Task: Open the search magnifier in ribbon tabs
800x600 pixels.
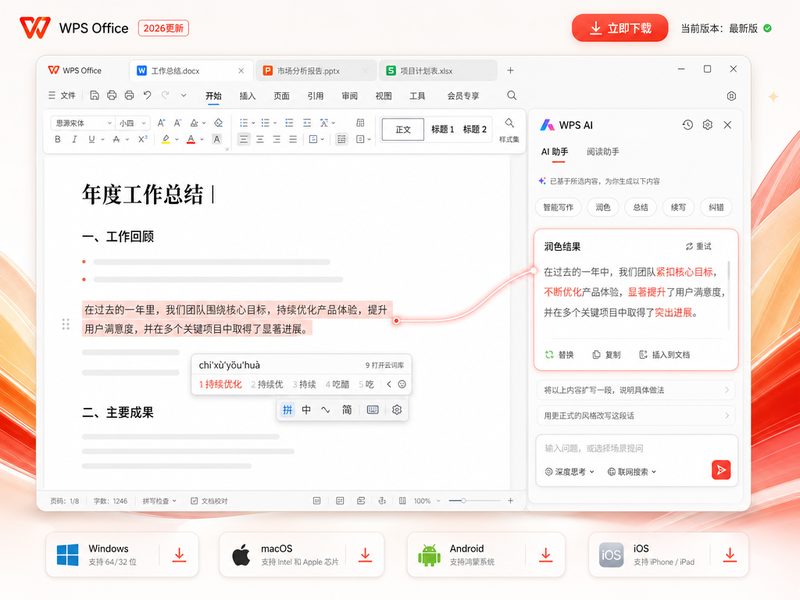Action: 512,95
